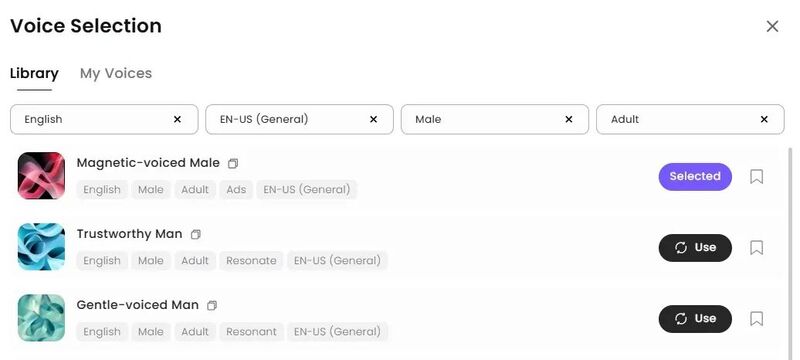Copy the Magnetic-voiced Male voice name icon
This screenshot has height=360, width=800.
tap(233, 164)
